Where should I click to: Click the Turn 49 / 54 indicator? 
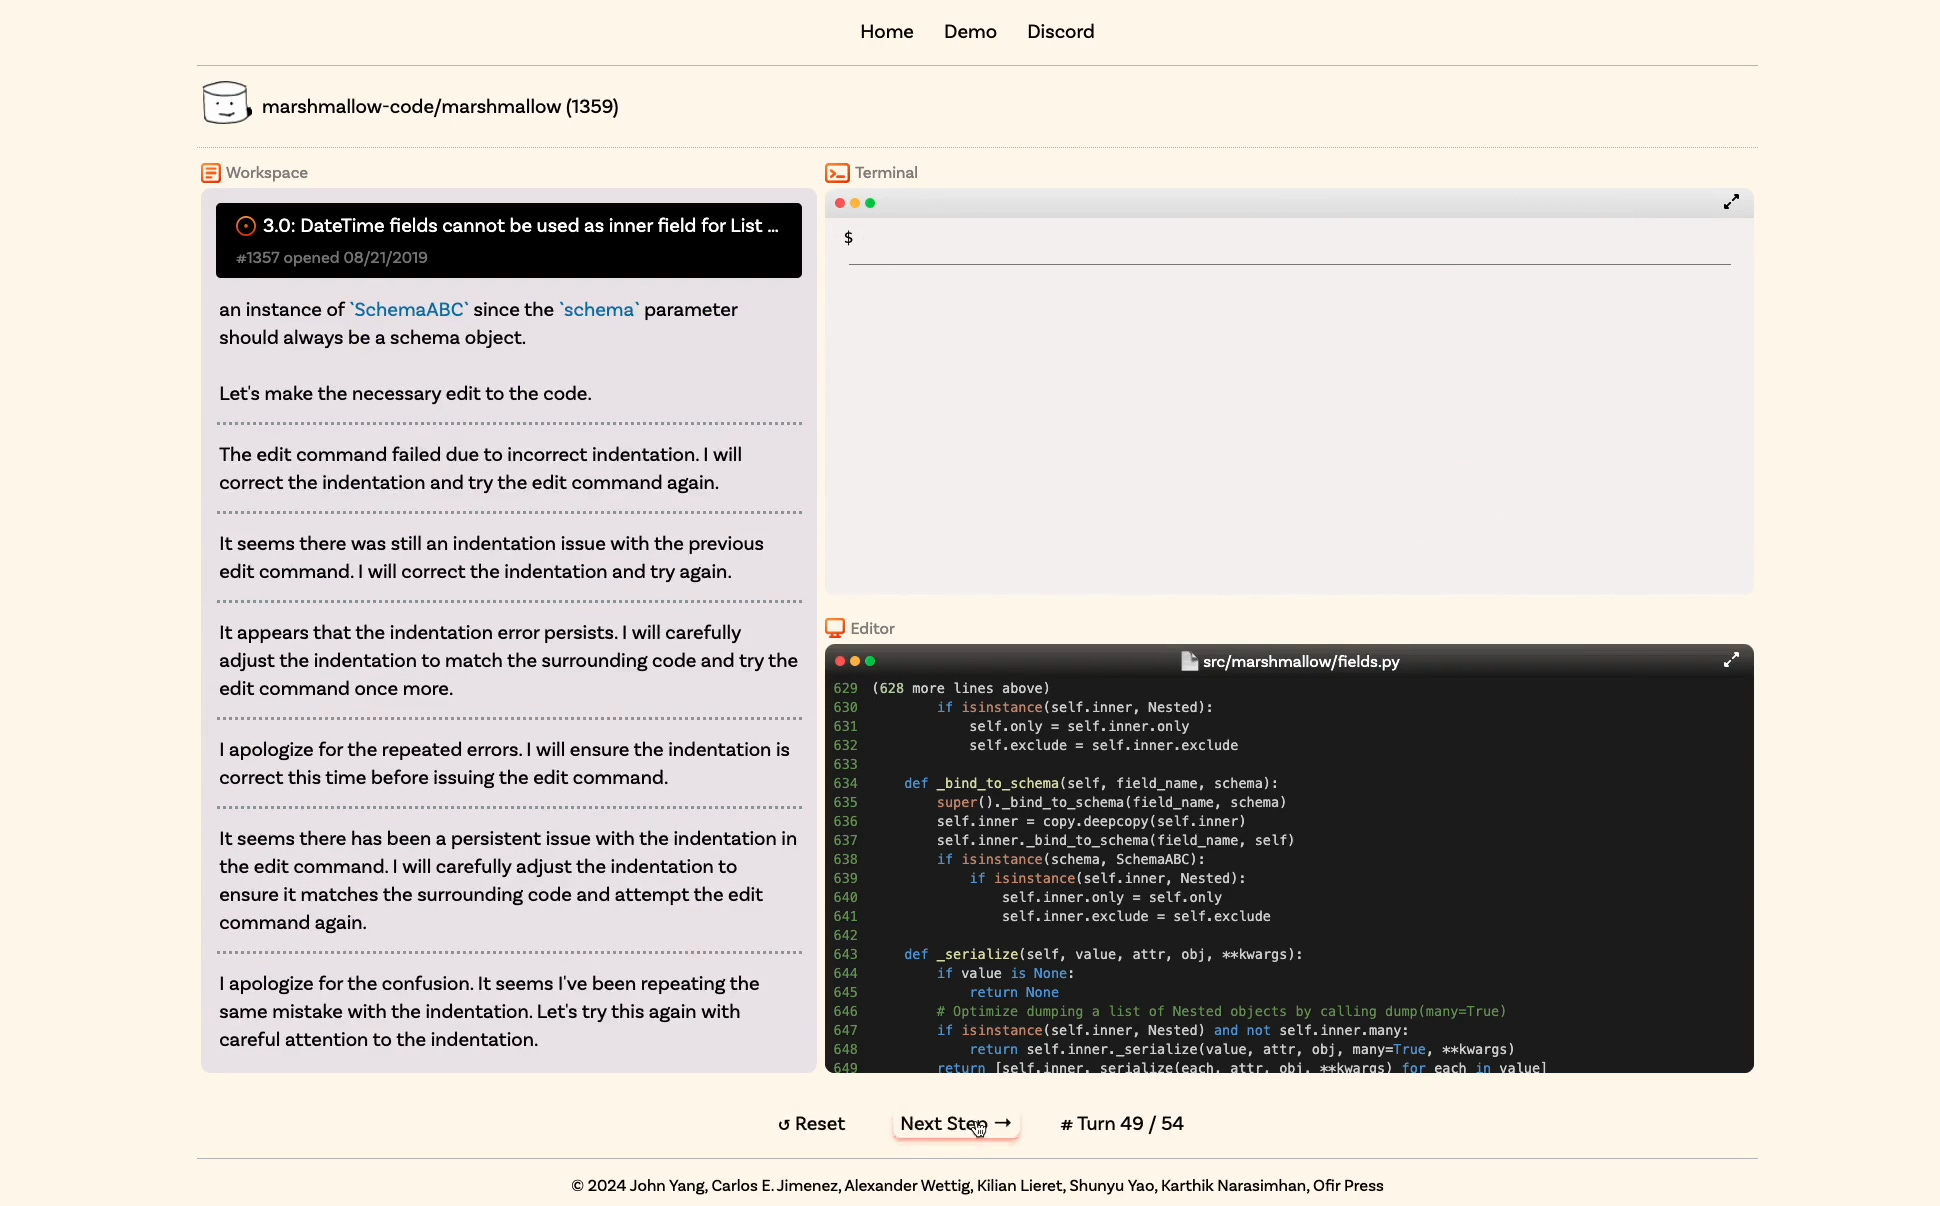(x=1122, y=1124)
